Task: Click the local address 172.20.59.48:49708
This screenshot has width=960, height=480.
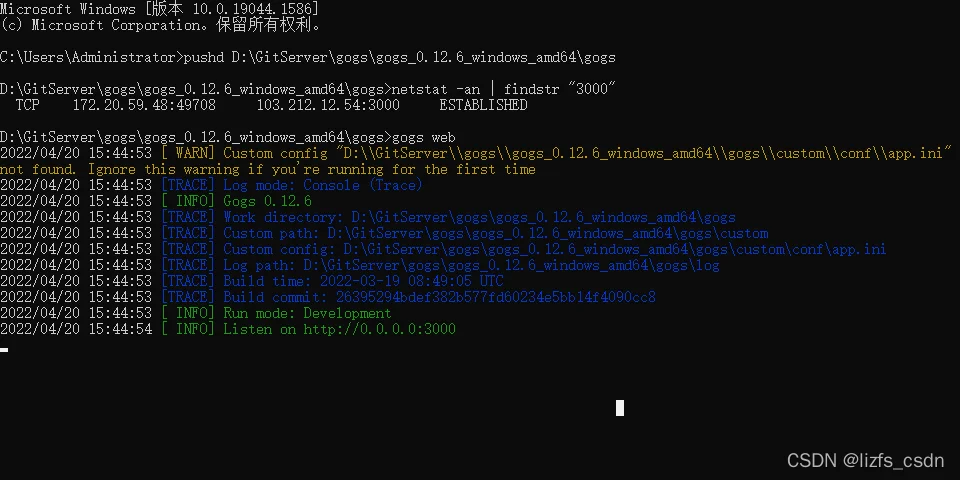Action: pos(144,105)
